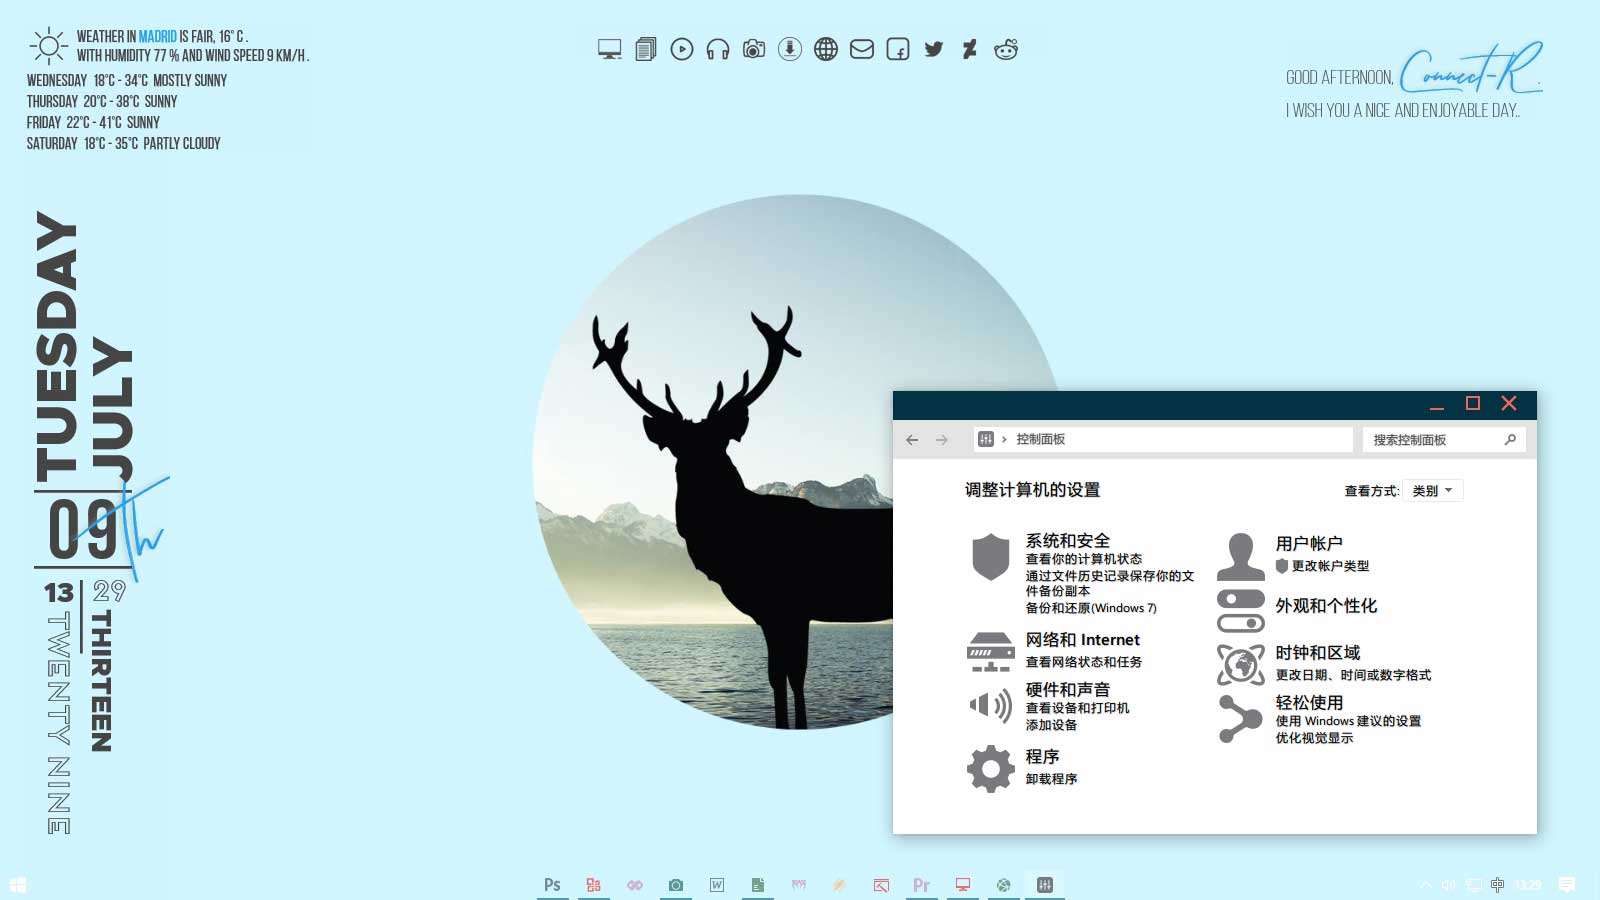The width and height of the screenshot is (1600, 900).
Task: Open the Facebook icon in top dock
Action: click(898, 49)
